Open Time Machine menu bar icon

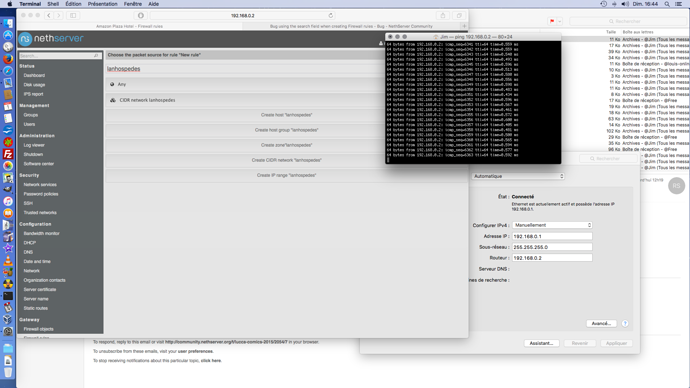pyautogui.click(x=603, y=4)
